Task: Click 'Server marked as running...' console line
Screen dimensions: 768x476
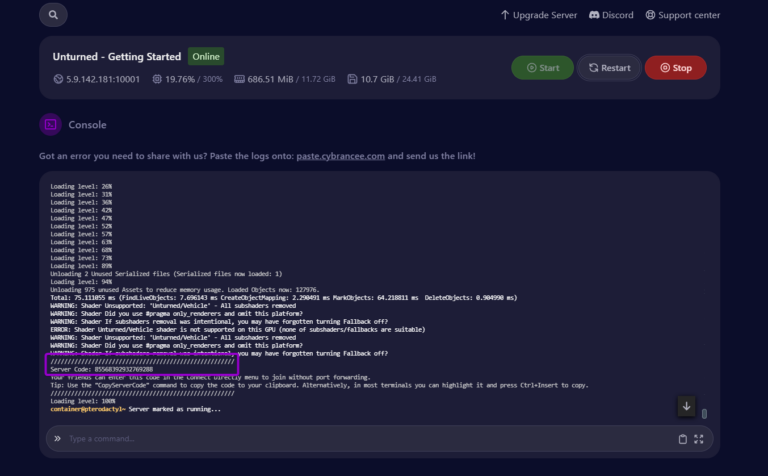Action: pos(174,409)
